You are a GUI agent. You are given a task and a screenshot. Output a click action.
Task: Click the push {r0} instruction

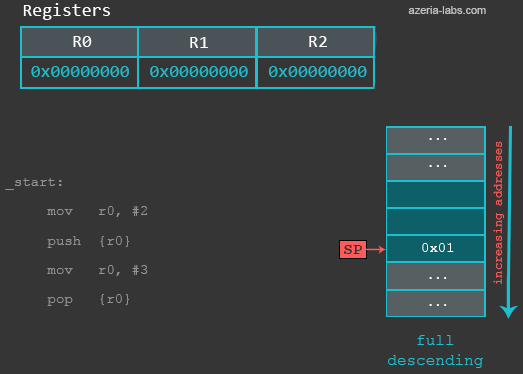(x=88, y=241)
